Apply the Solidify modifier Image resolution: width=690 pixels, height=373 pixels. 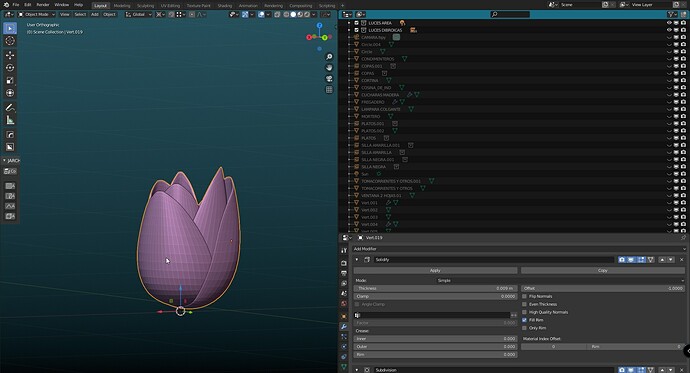[435, 271]
